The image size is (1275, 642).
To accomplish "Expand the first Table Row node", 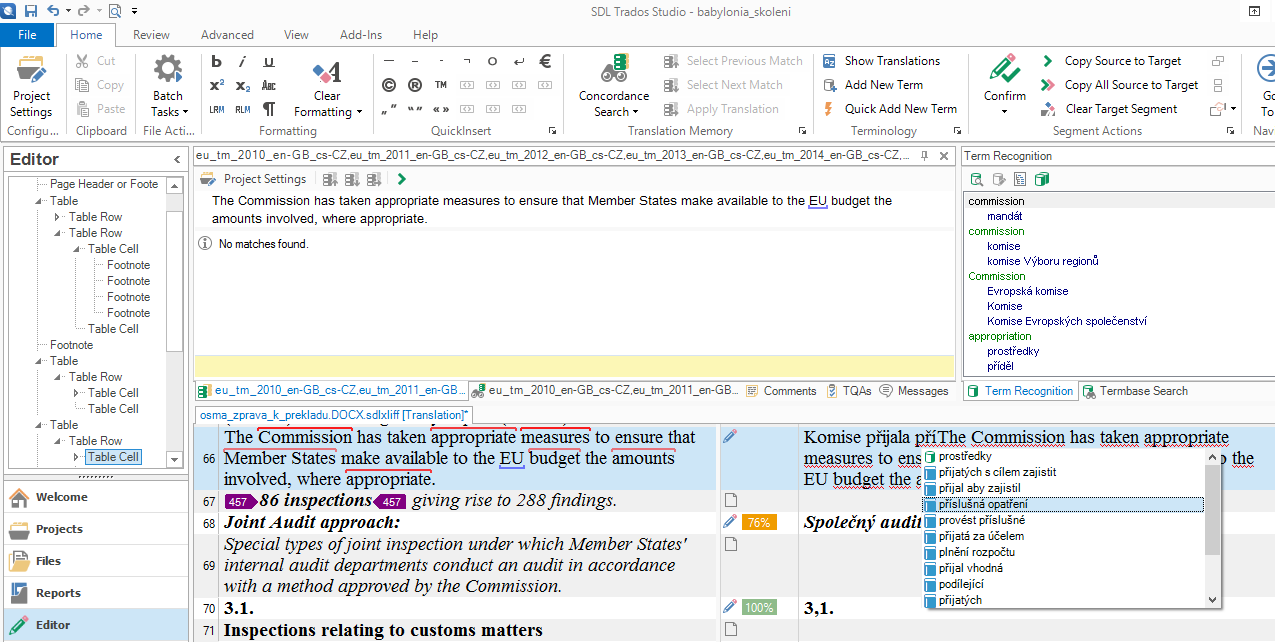I will pyautogui.click(x=57, y=217).
